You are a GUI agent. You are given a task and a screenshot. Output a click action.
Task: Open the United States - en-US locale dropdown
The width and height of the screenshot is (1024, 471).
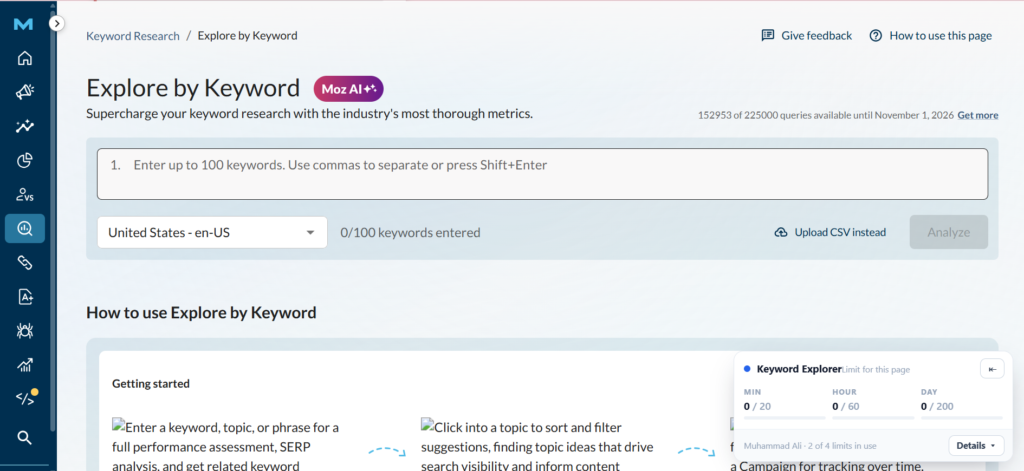[212, 233]
